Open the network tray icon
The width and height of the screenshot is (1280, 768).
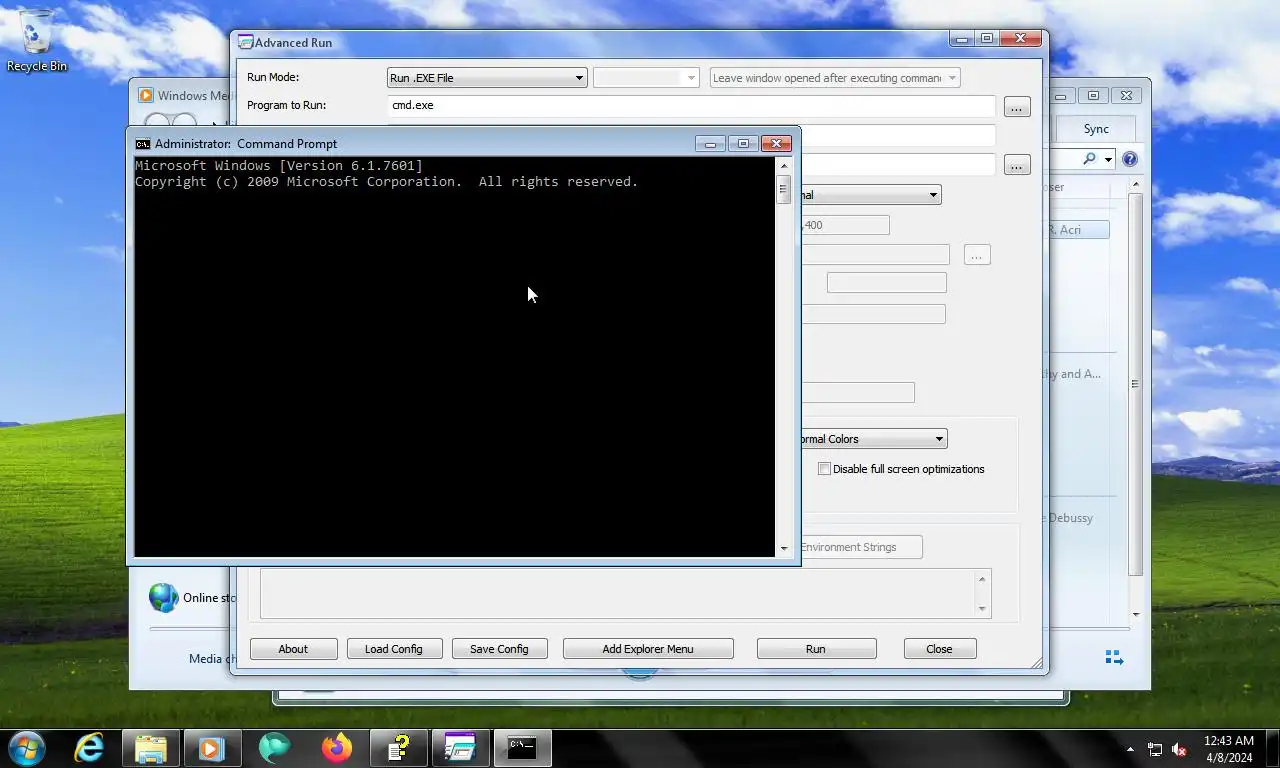[1155, 749]
